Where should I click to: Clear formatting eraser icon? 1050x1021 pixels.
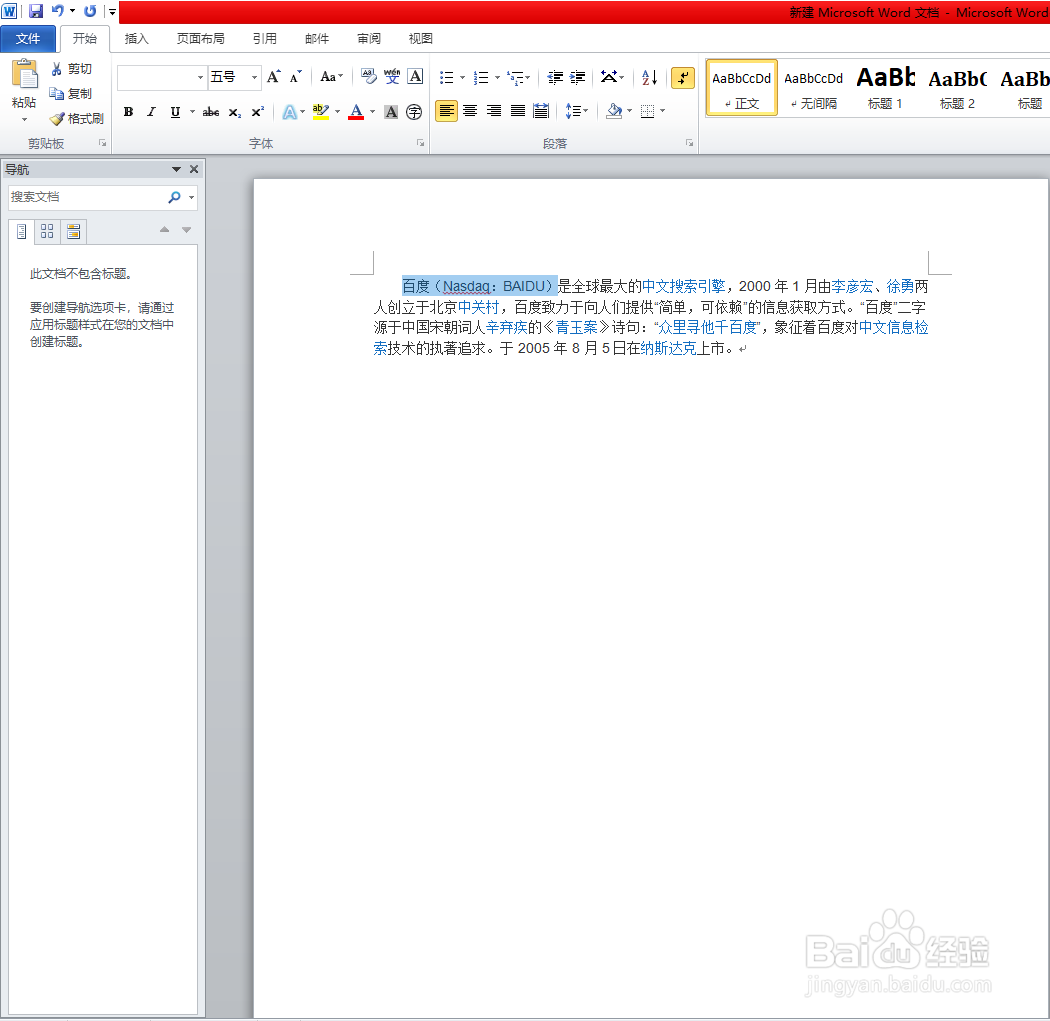pos(368,76)
